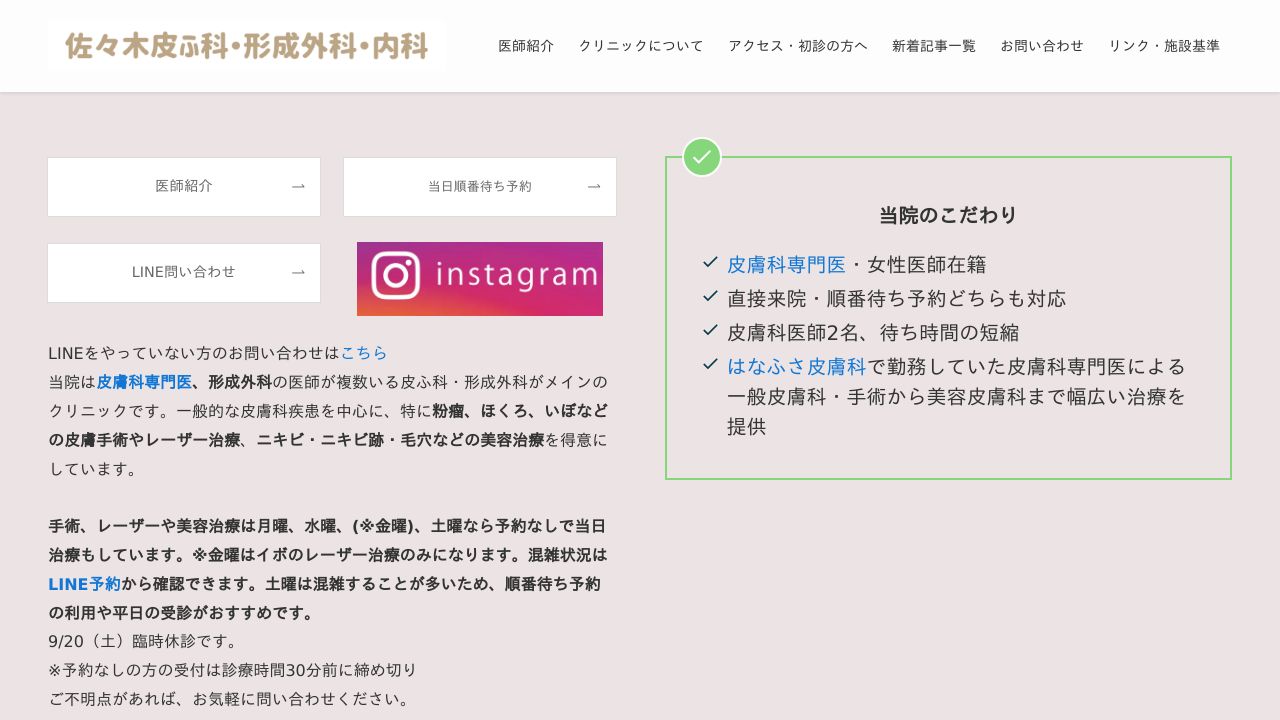The height and width of the screenshot is (720, 1280).
Task: Click the green checkmark circle badge
Action: tap(702, 157)
